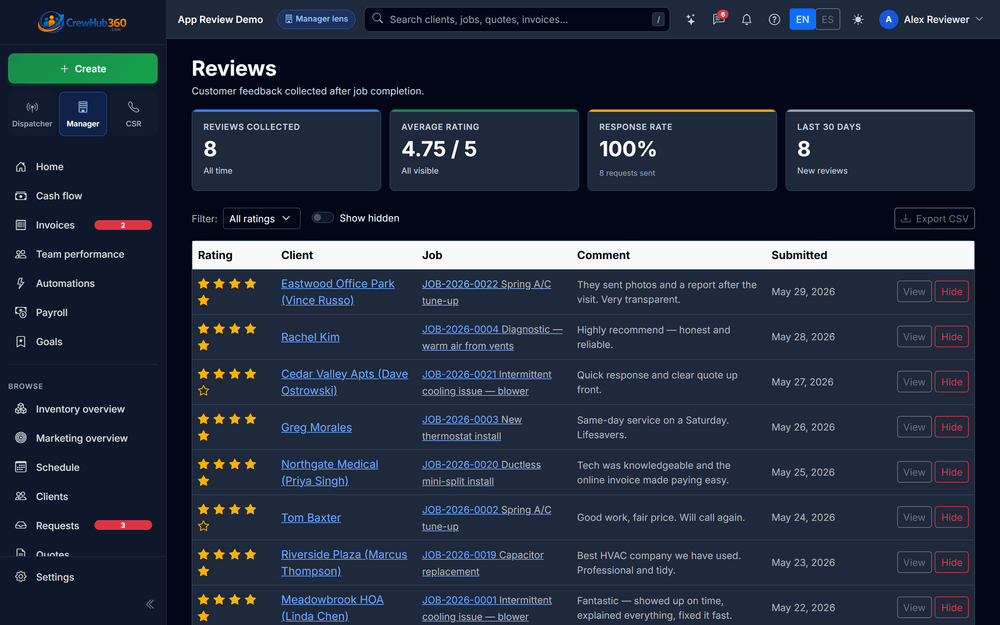The height and width of the screenshot is (625, 1000).
Task: Click the Requests inbox icon
Action: pos(21,526)
